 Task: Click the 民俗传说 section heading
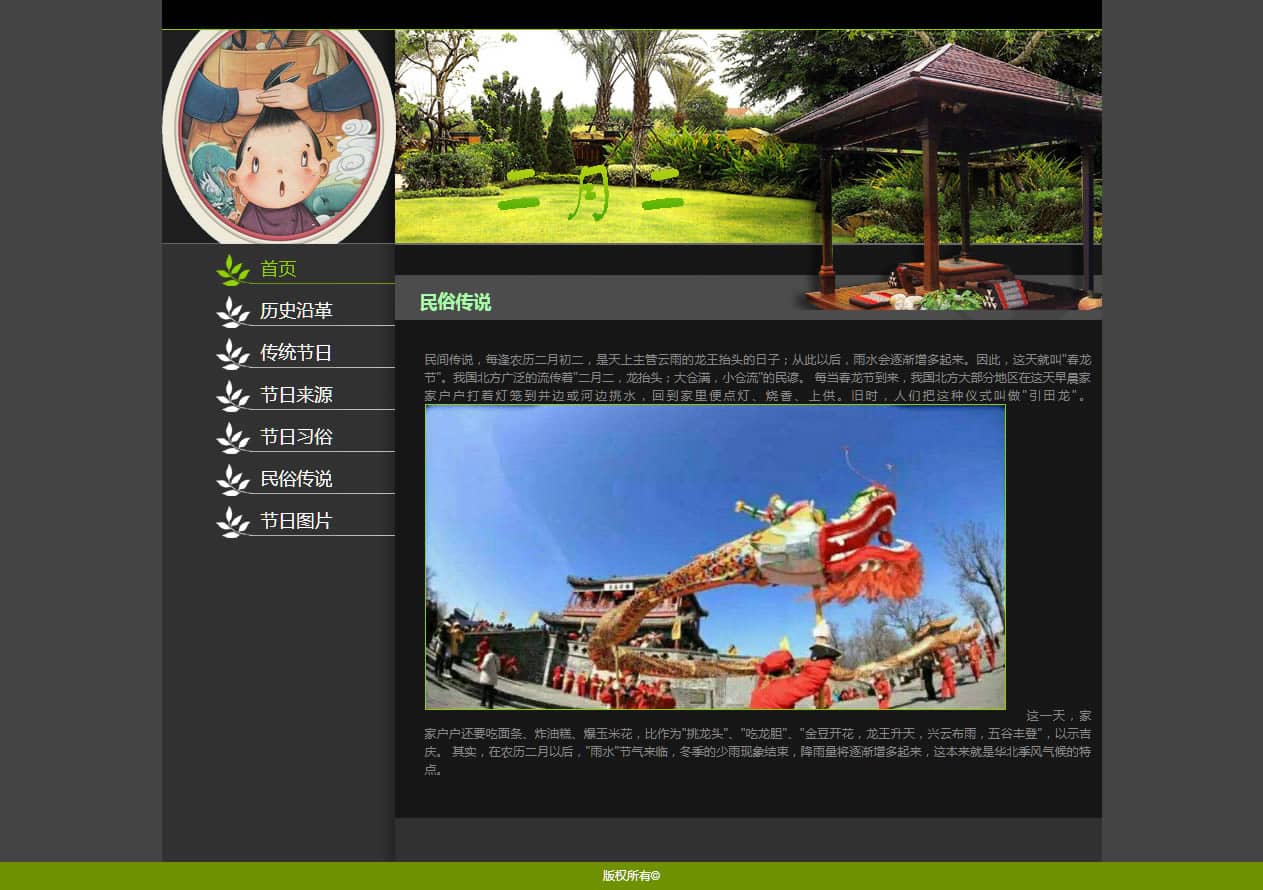click(455, 303)
